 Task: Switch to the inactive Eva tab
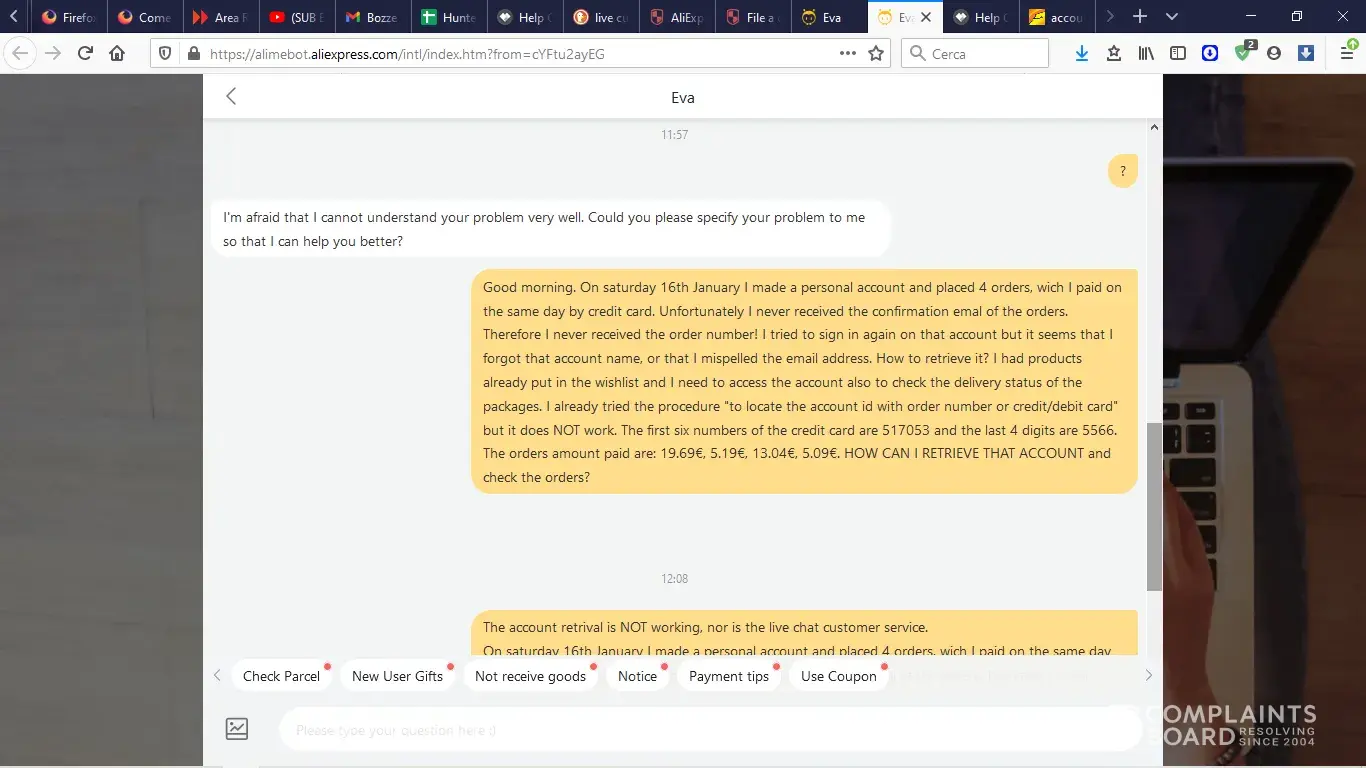click(828, 17)
